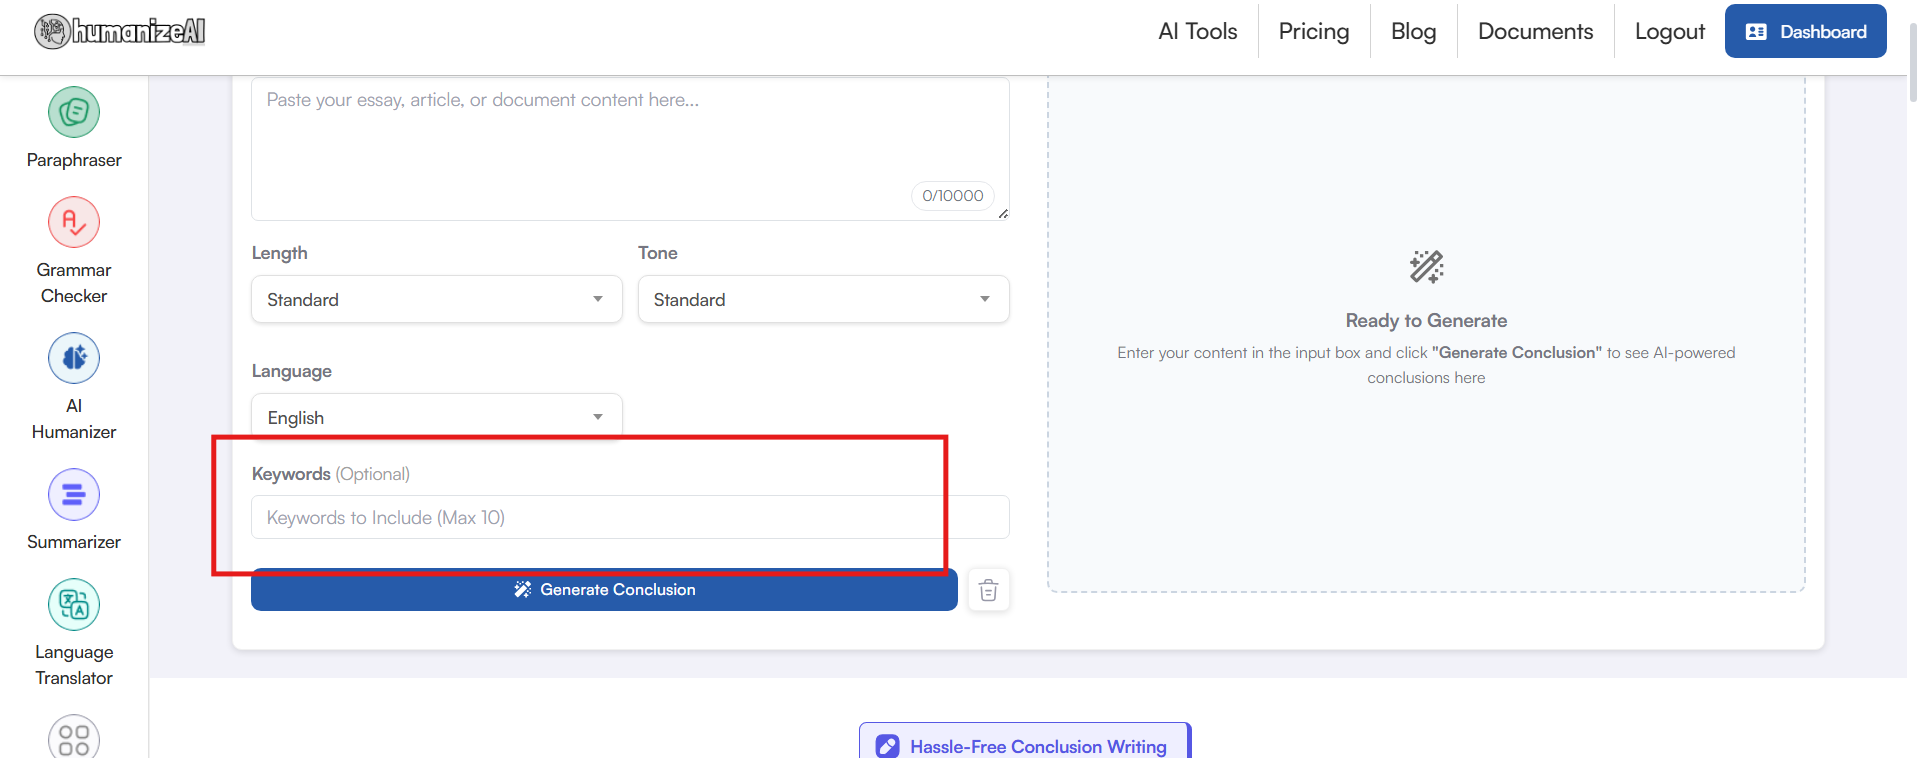This screenshot has height=758, width=1918.
Task: Go to the Pricing page
Action: pos(1313,32)
